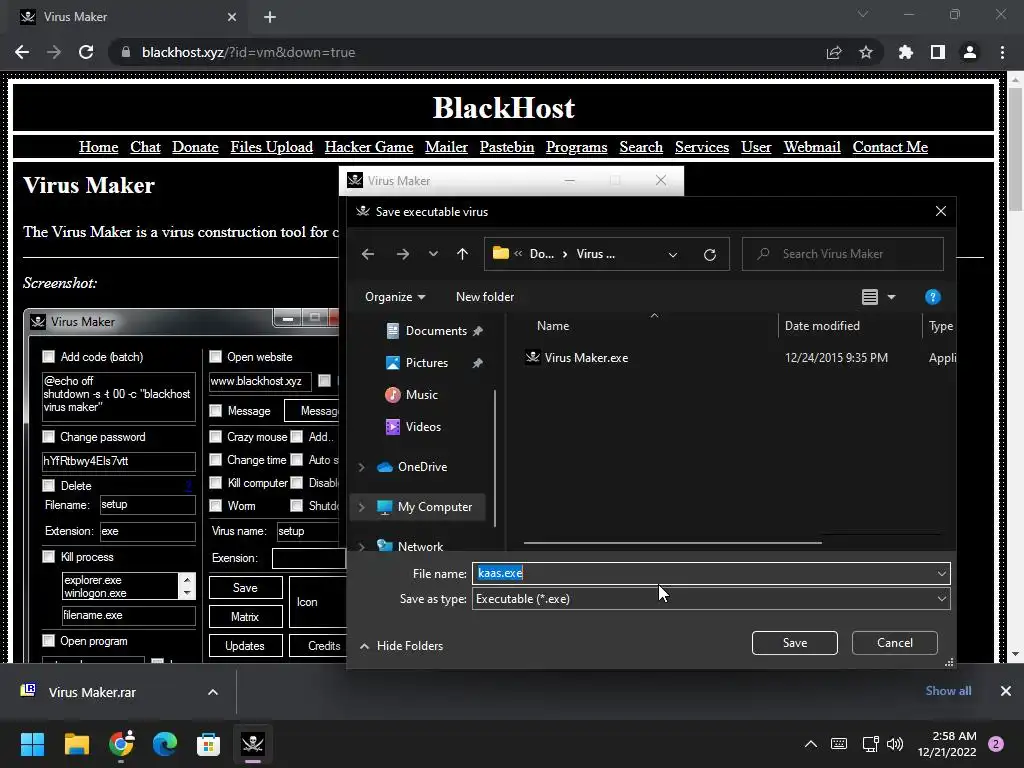Open the Programs link
The width and height of the screenshot is (1024, 768).
pyautogui.click(x=577, y=147)
